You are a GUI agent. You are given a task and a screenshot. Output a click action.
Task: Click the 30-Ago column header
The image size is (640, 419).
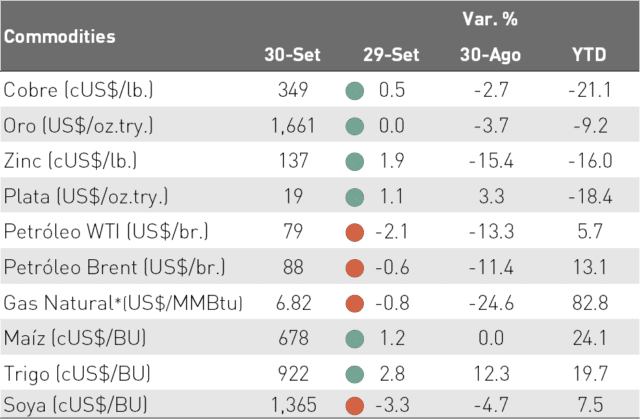point(490,55)
